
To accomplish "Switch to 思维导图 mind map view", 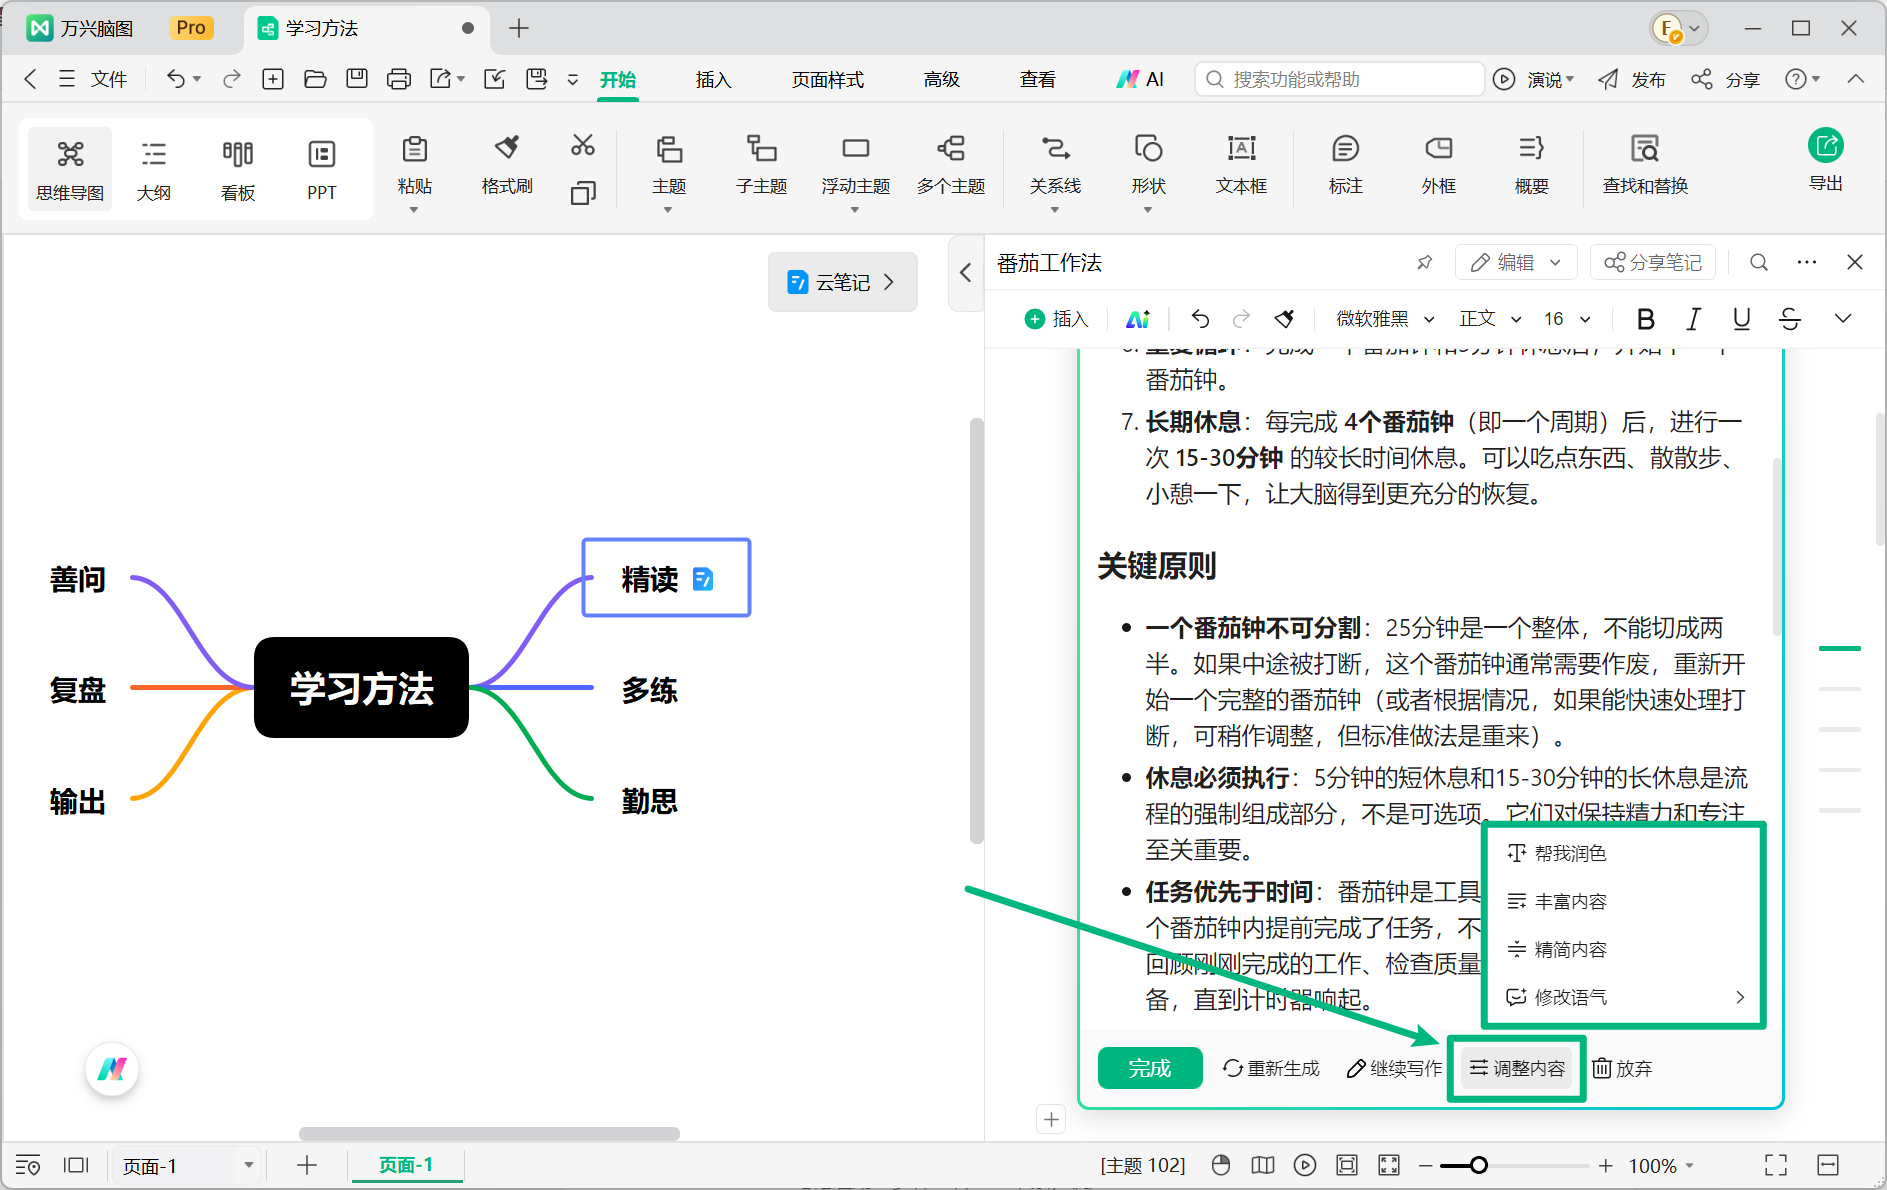I will click(70, 169).
